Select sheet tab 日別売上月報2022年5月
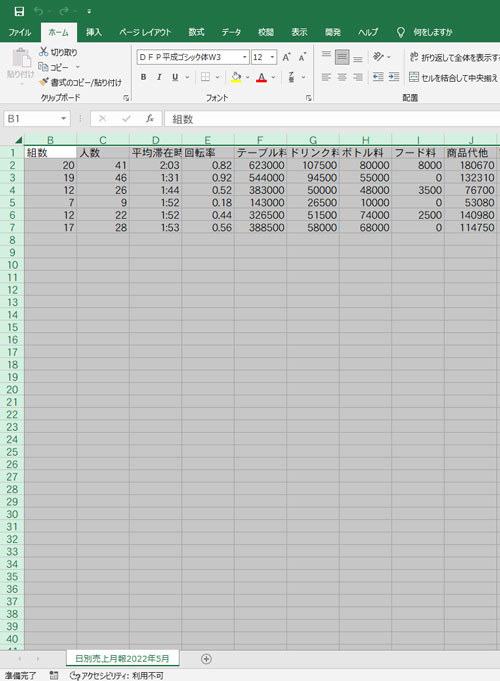The height and width of the screenshot is (681, 500). pos(122,658)
